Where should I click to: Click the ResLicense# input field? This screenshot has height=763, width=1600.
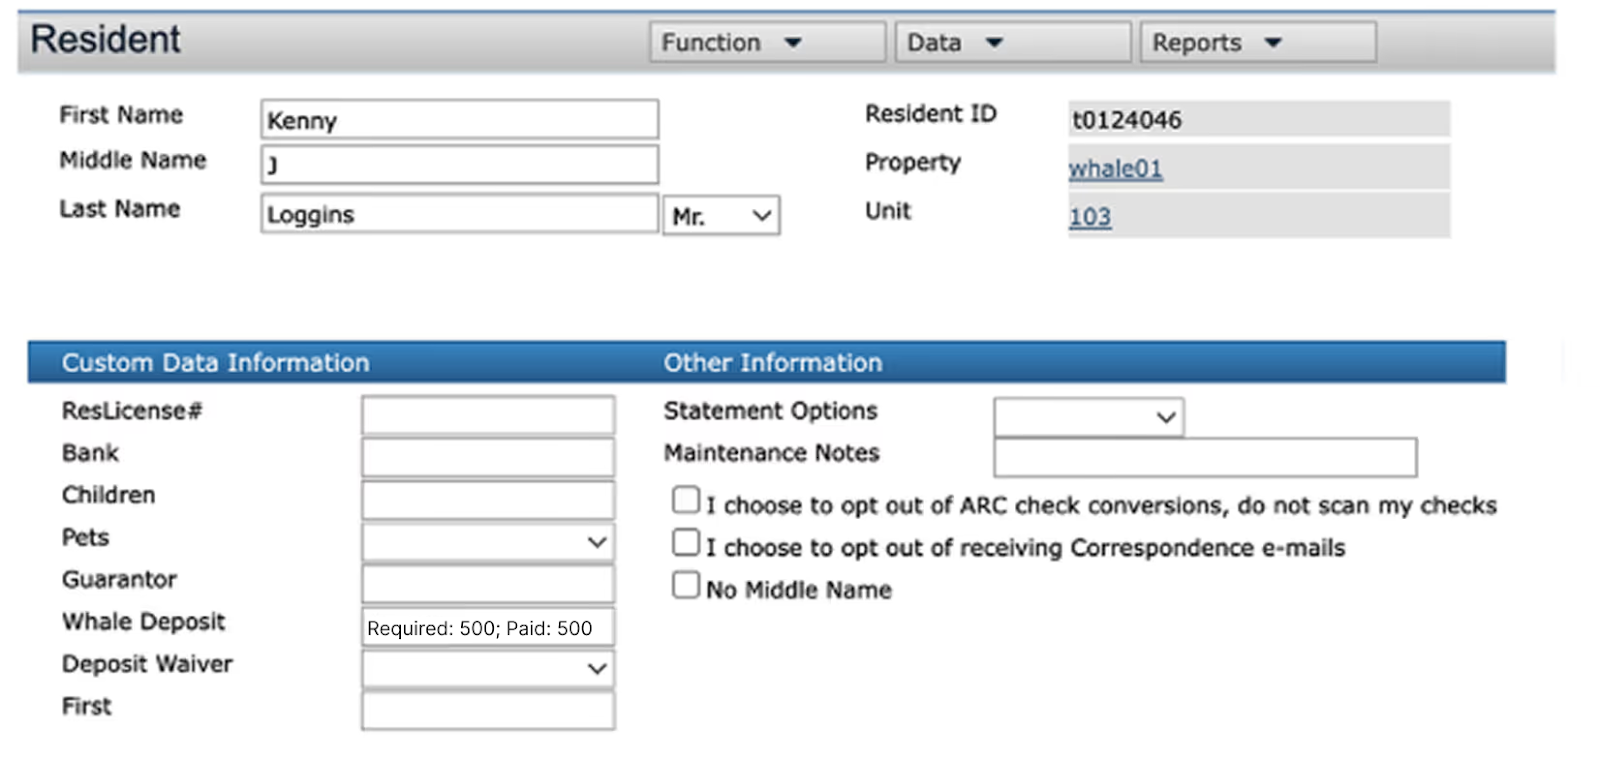click(488, 415)
